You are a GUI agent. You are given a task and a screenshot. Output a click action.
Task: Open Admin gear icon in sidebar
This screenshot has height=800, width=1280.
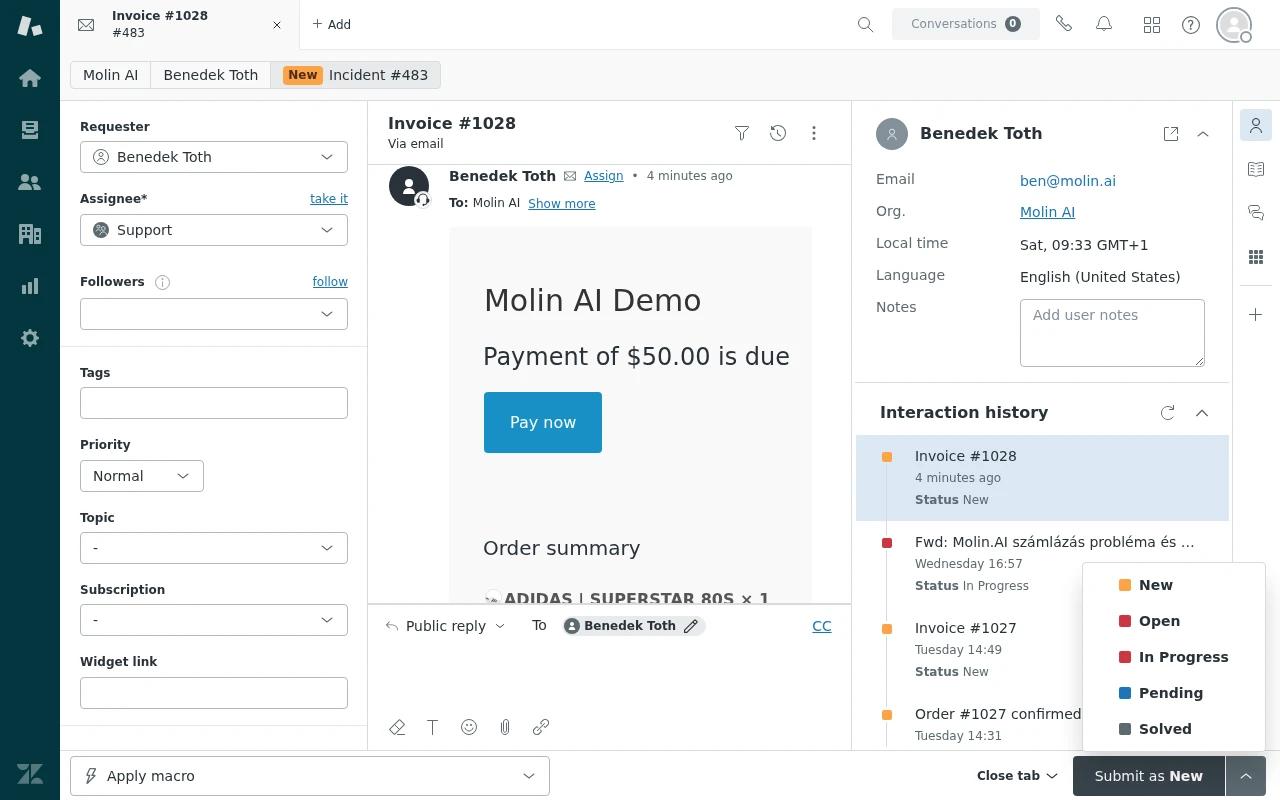[x=30, y=338]
